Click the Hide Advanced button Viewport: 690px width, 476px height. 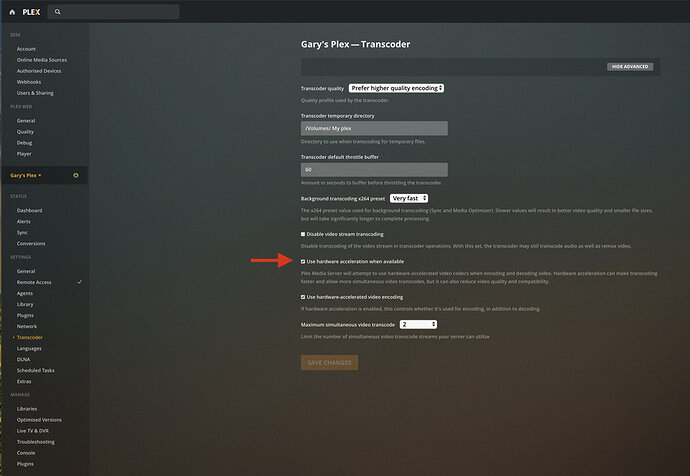point(630,66)
